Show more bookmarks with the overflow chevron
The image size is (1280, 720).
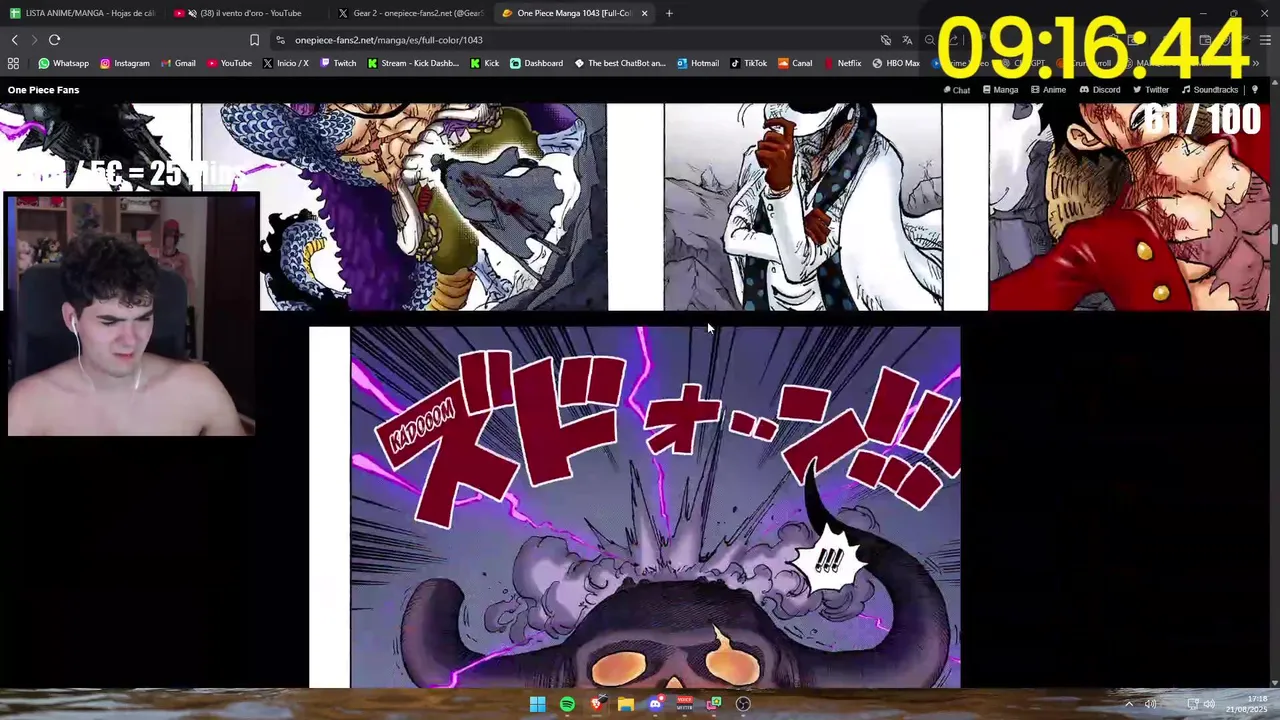coord(1256,63)
